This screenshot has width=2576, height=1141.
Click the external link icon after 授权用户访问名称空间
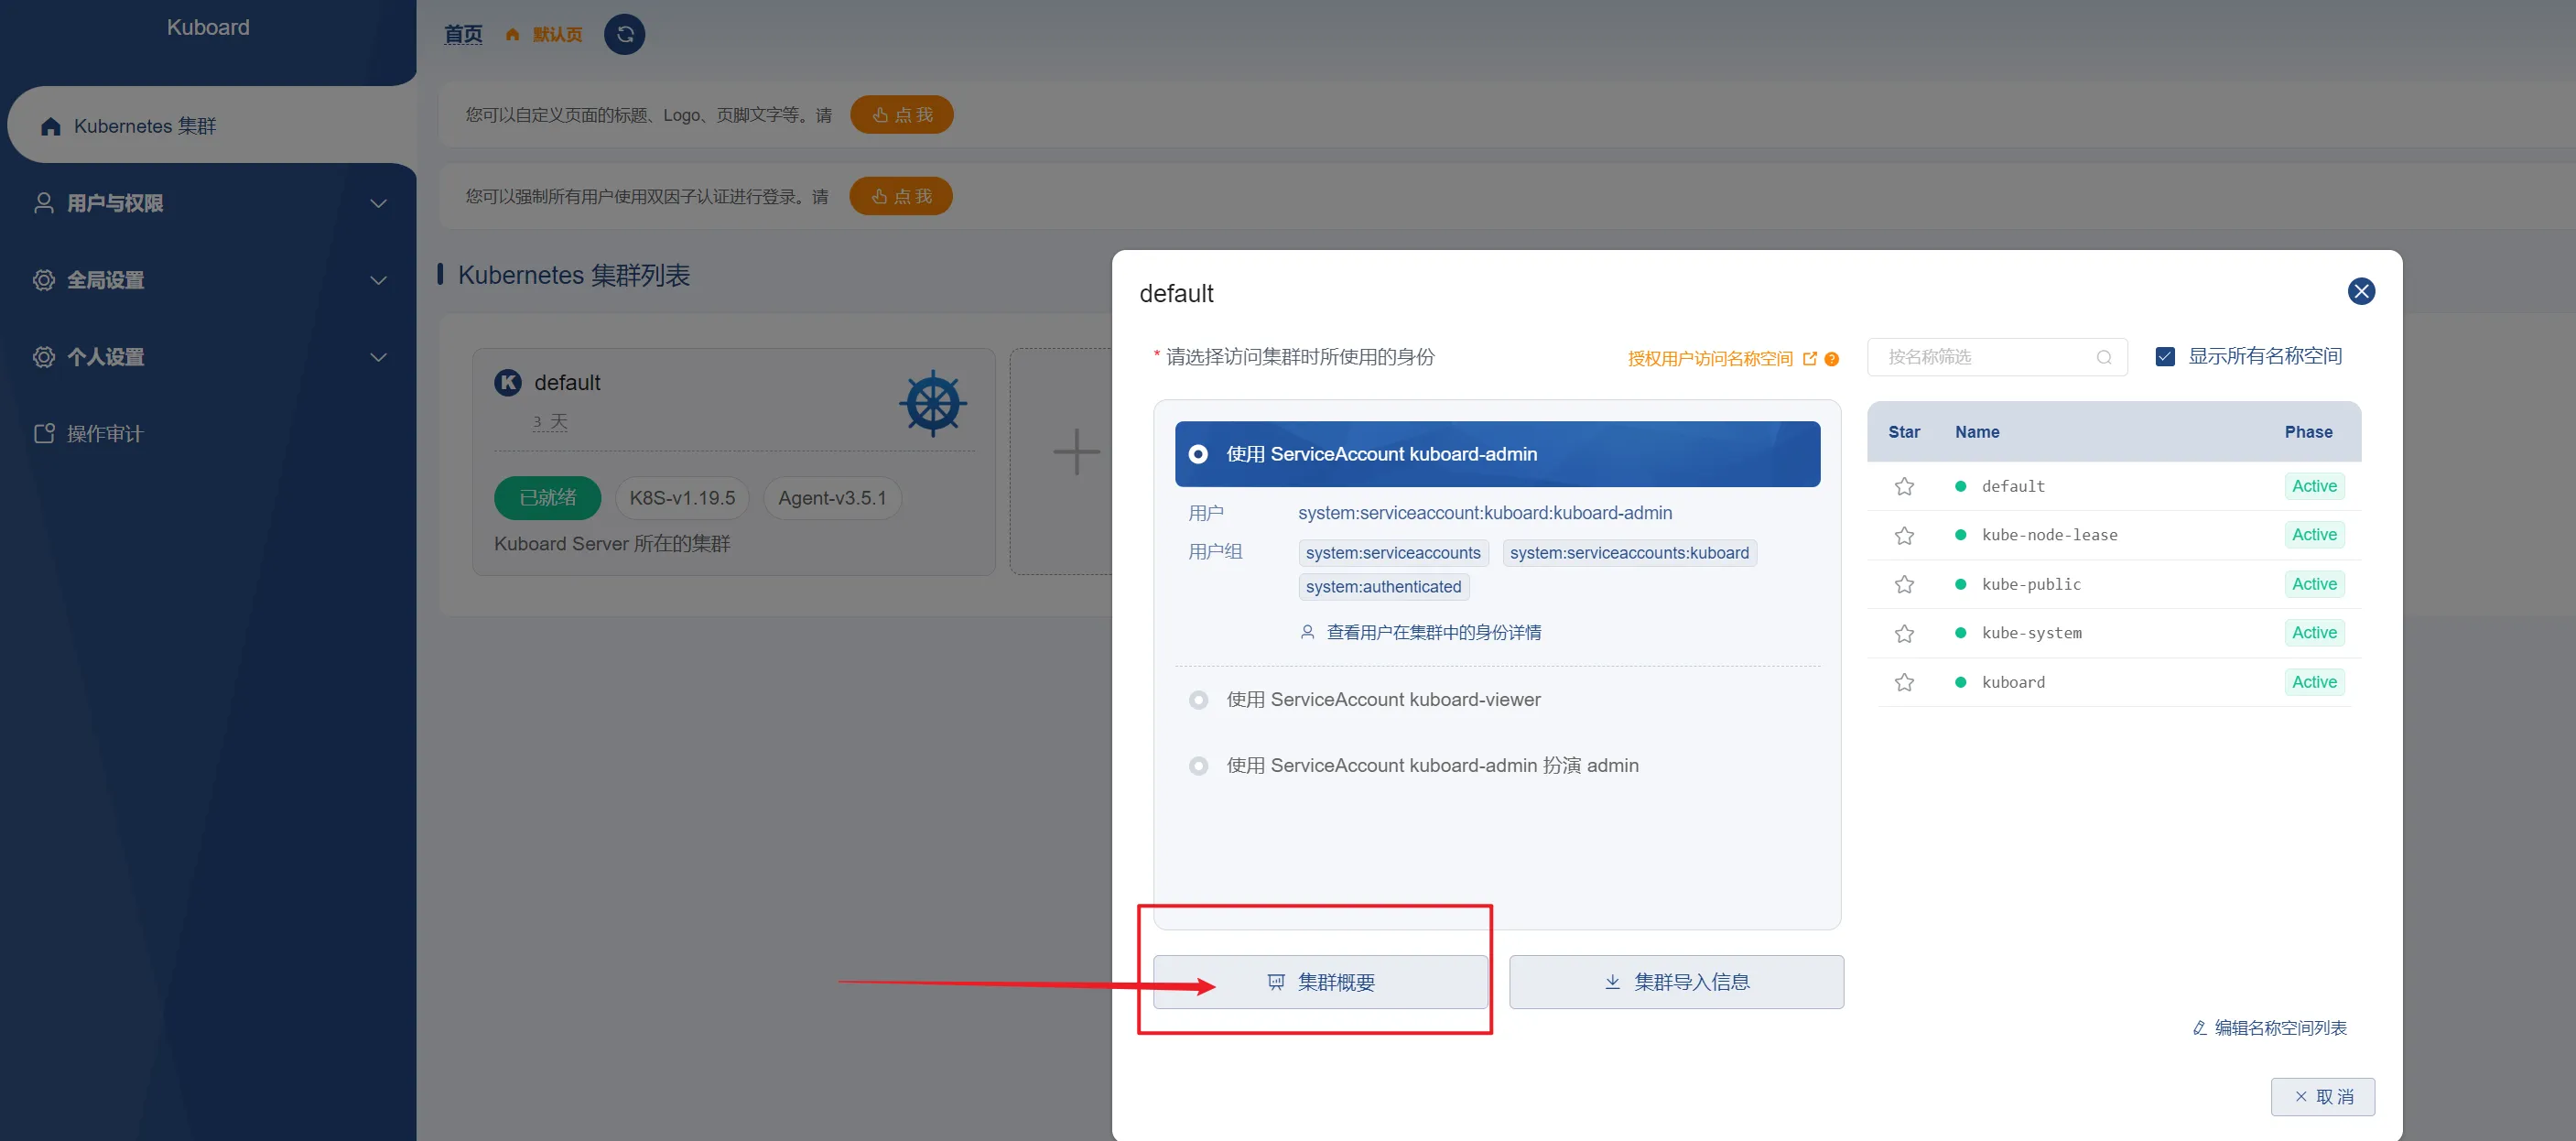[x=1809, y=358]
